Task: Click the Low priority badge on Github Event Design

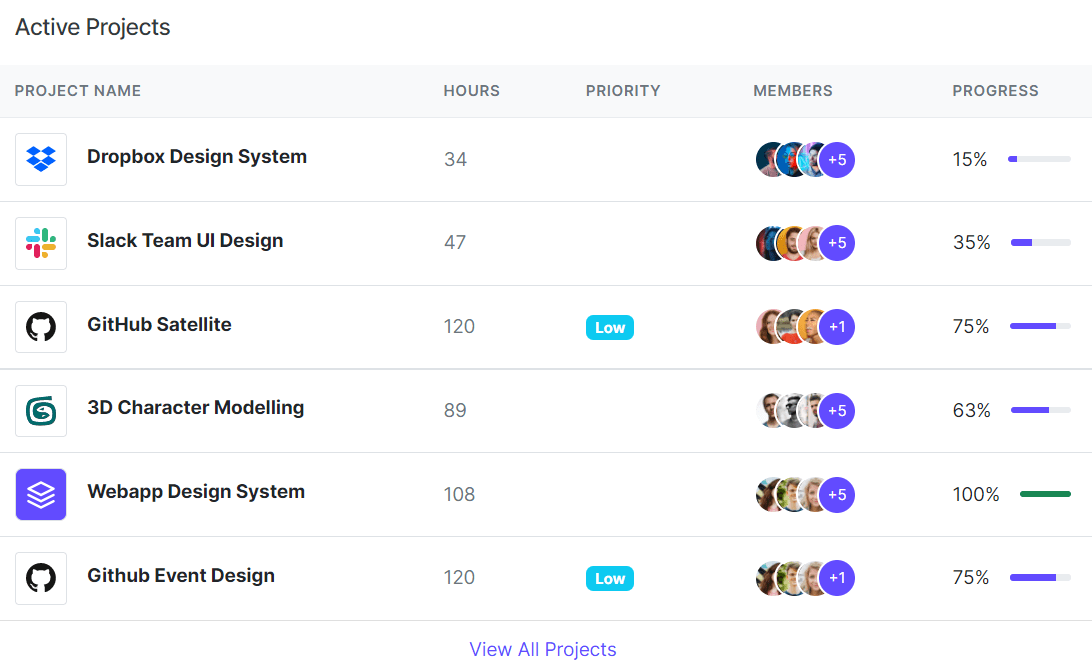Action: (609, 578)
